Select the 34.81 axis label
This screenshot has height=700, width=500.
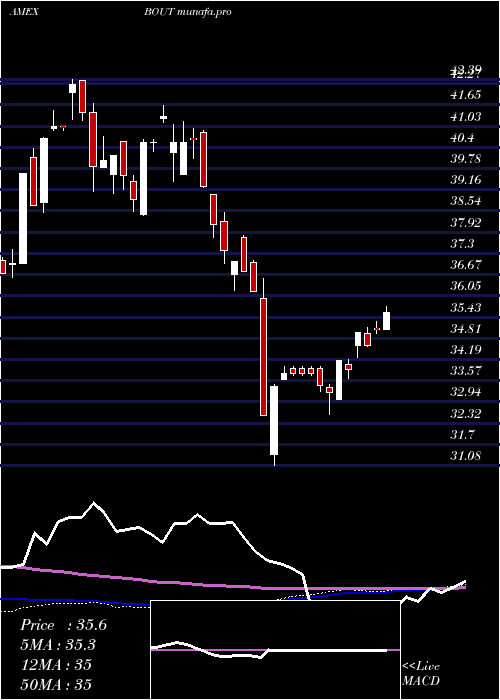pos(466,328)
